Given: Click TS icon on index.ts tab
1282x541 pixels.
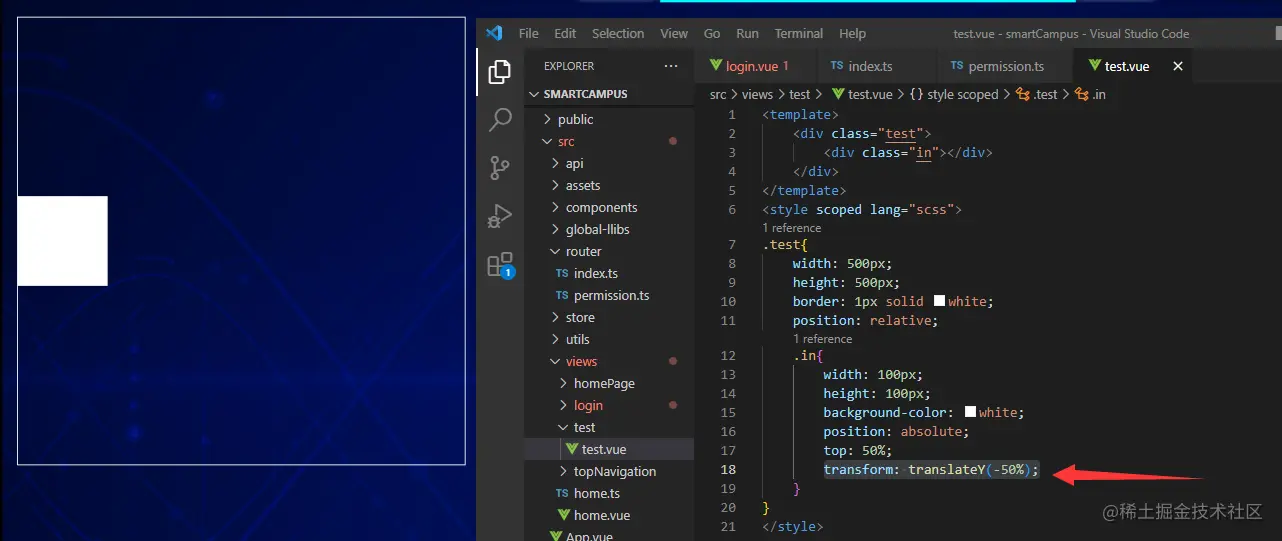Looking at the screenshot, I should pyautogui.click(x=837, y=66).
